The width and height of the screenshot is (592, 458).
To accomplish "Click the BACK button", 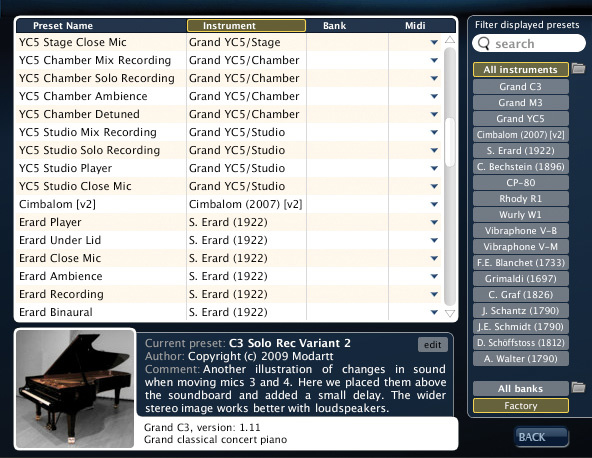I will tap(541, 437).
